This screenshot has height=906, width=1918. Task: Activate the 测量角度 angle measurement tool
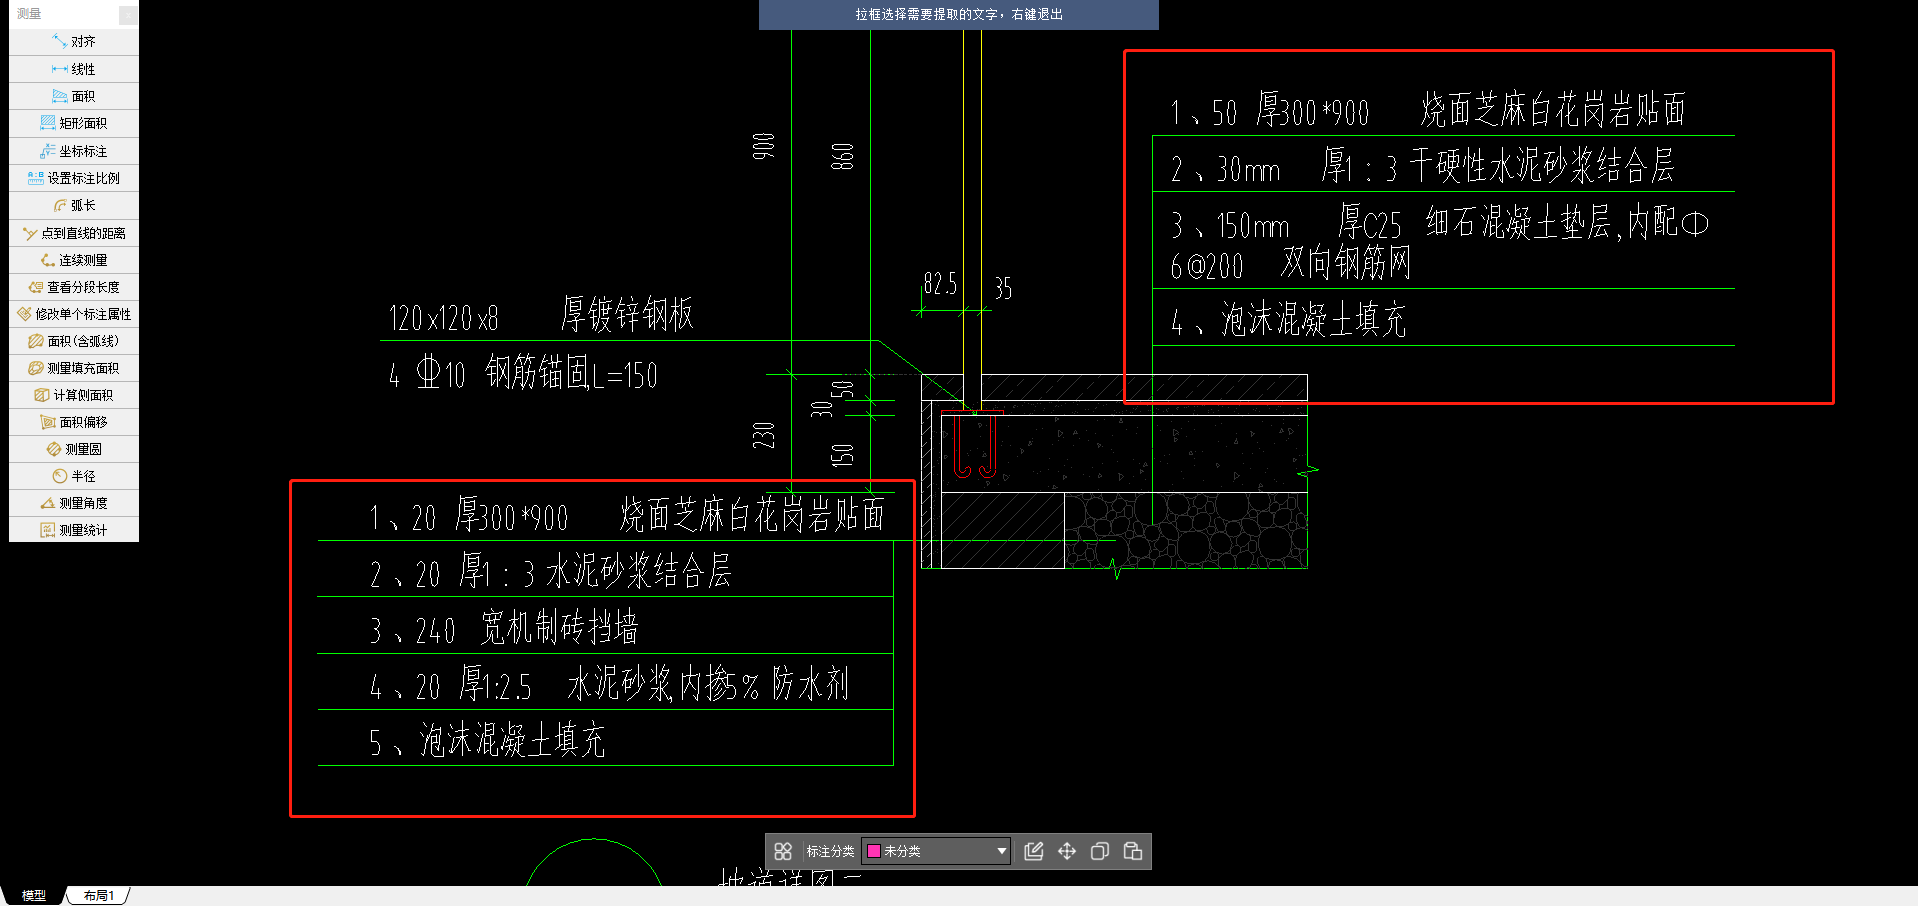point(74,503)
